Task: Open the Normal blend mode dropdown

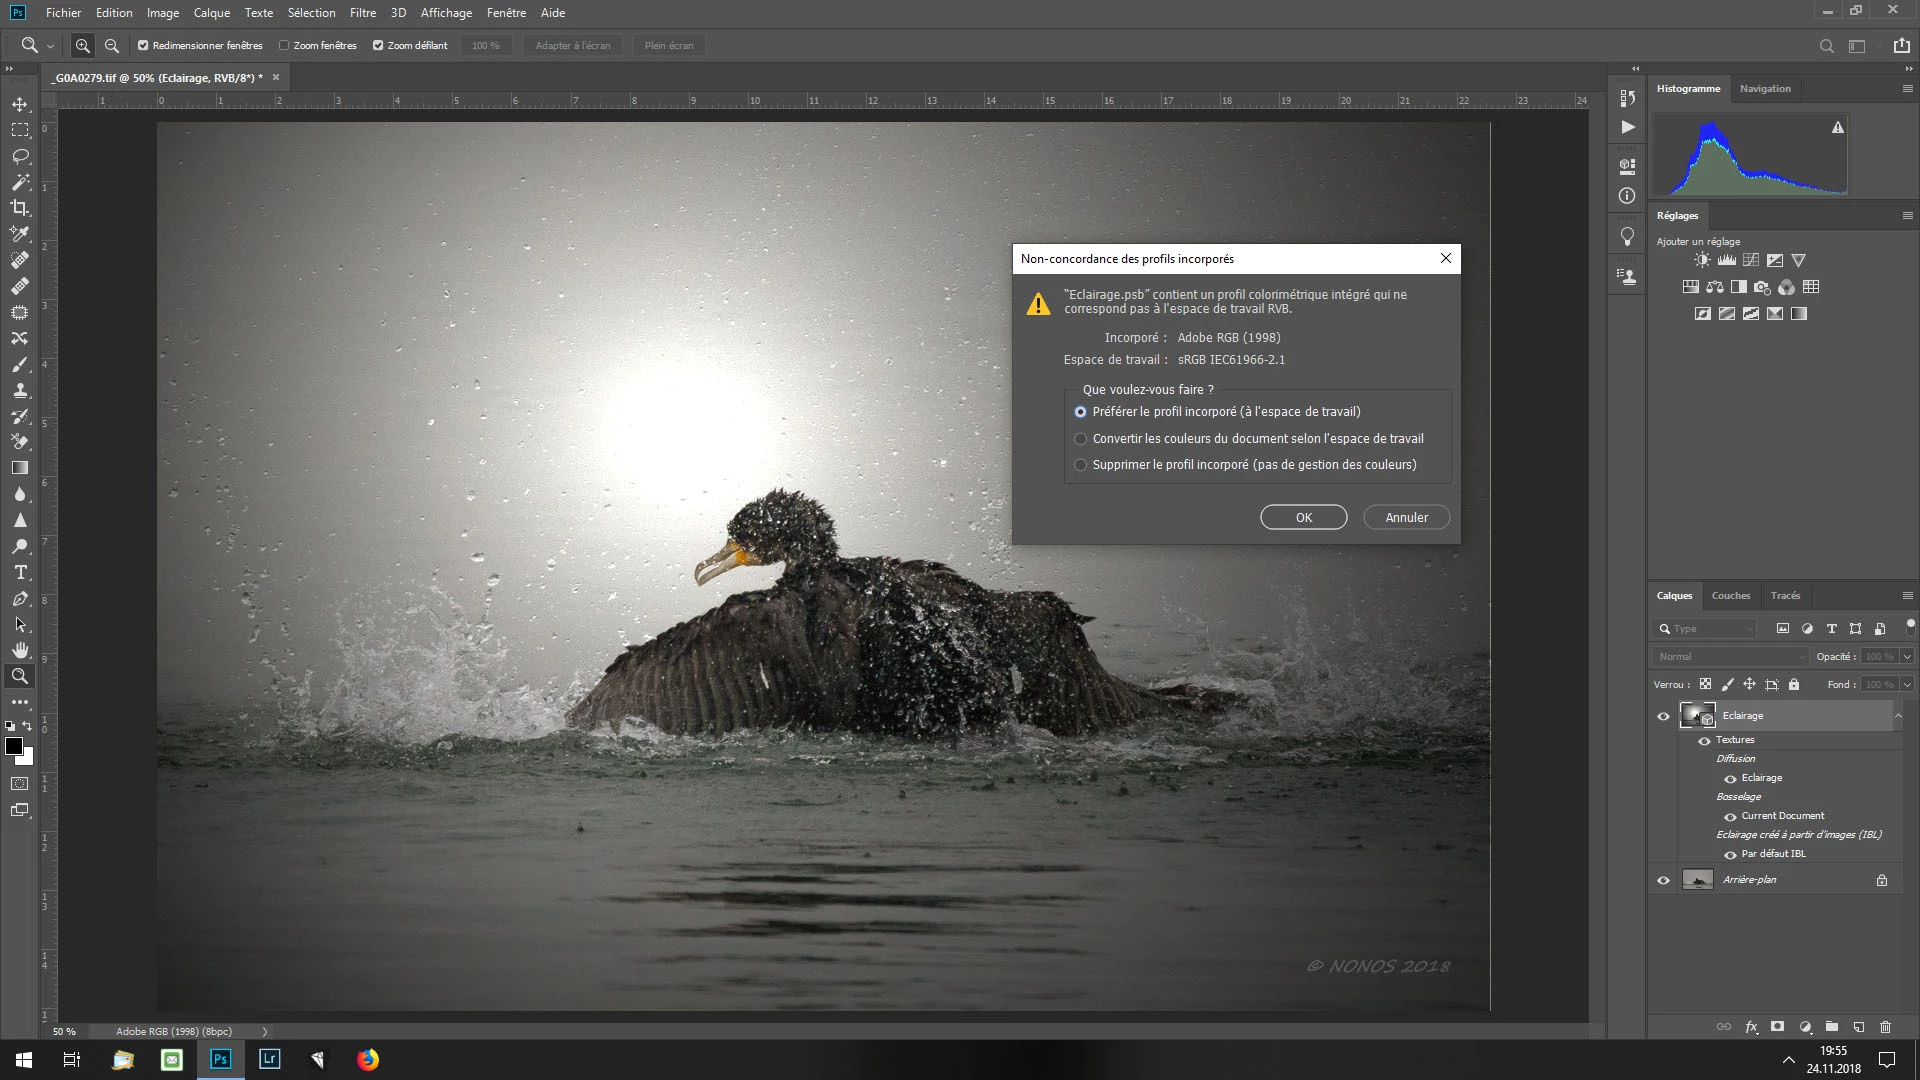Action: (x=1730, y=657)
